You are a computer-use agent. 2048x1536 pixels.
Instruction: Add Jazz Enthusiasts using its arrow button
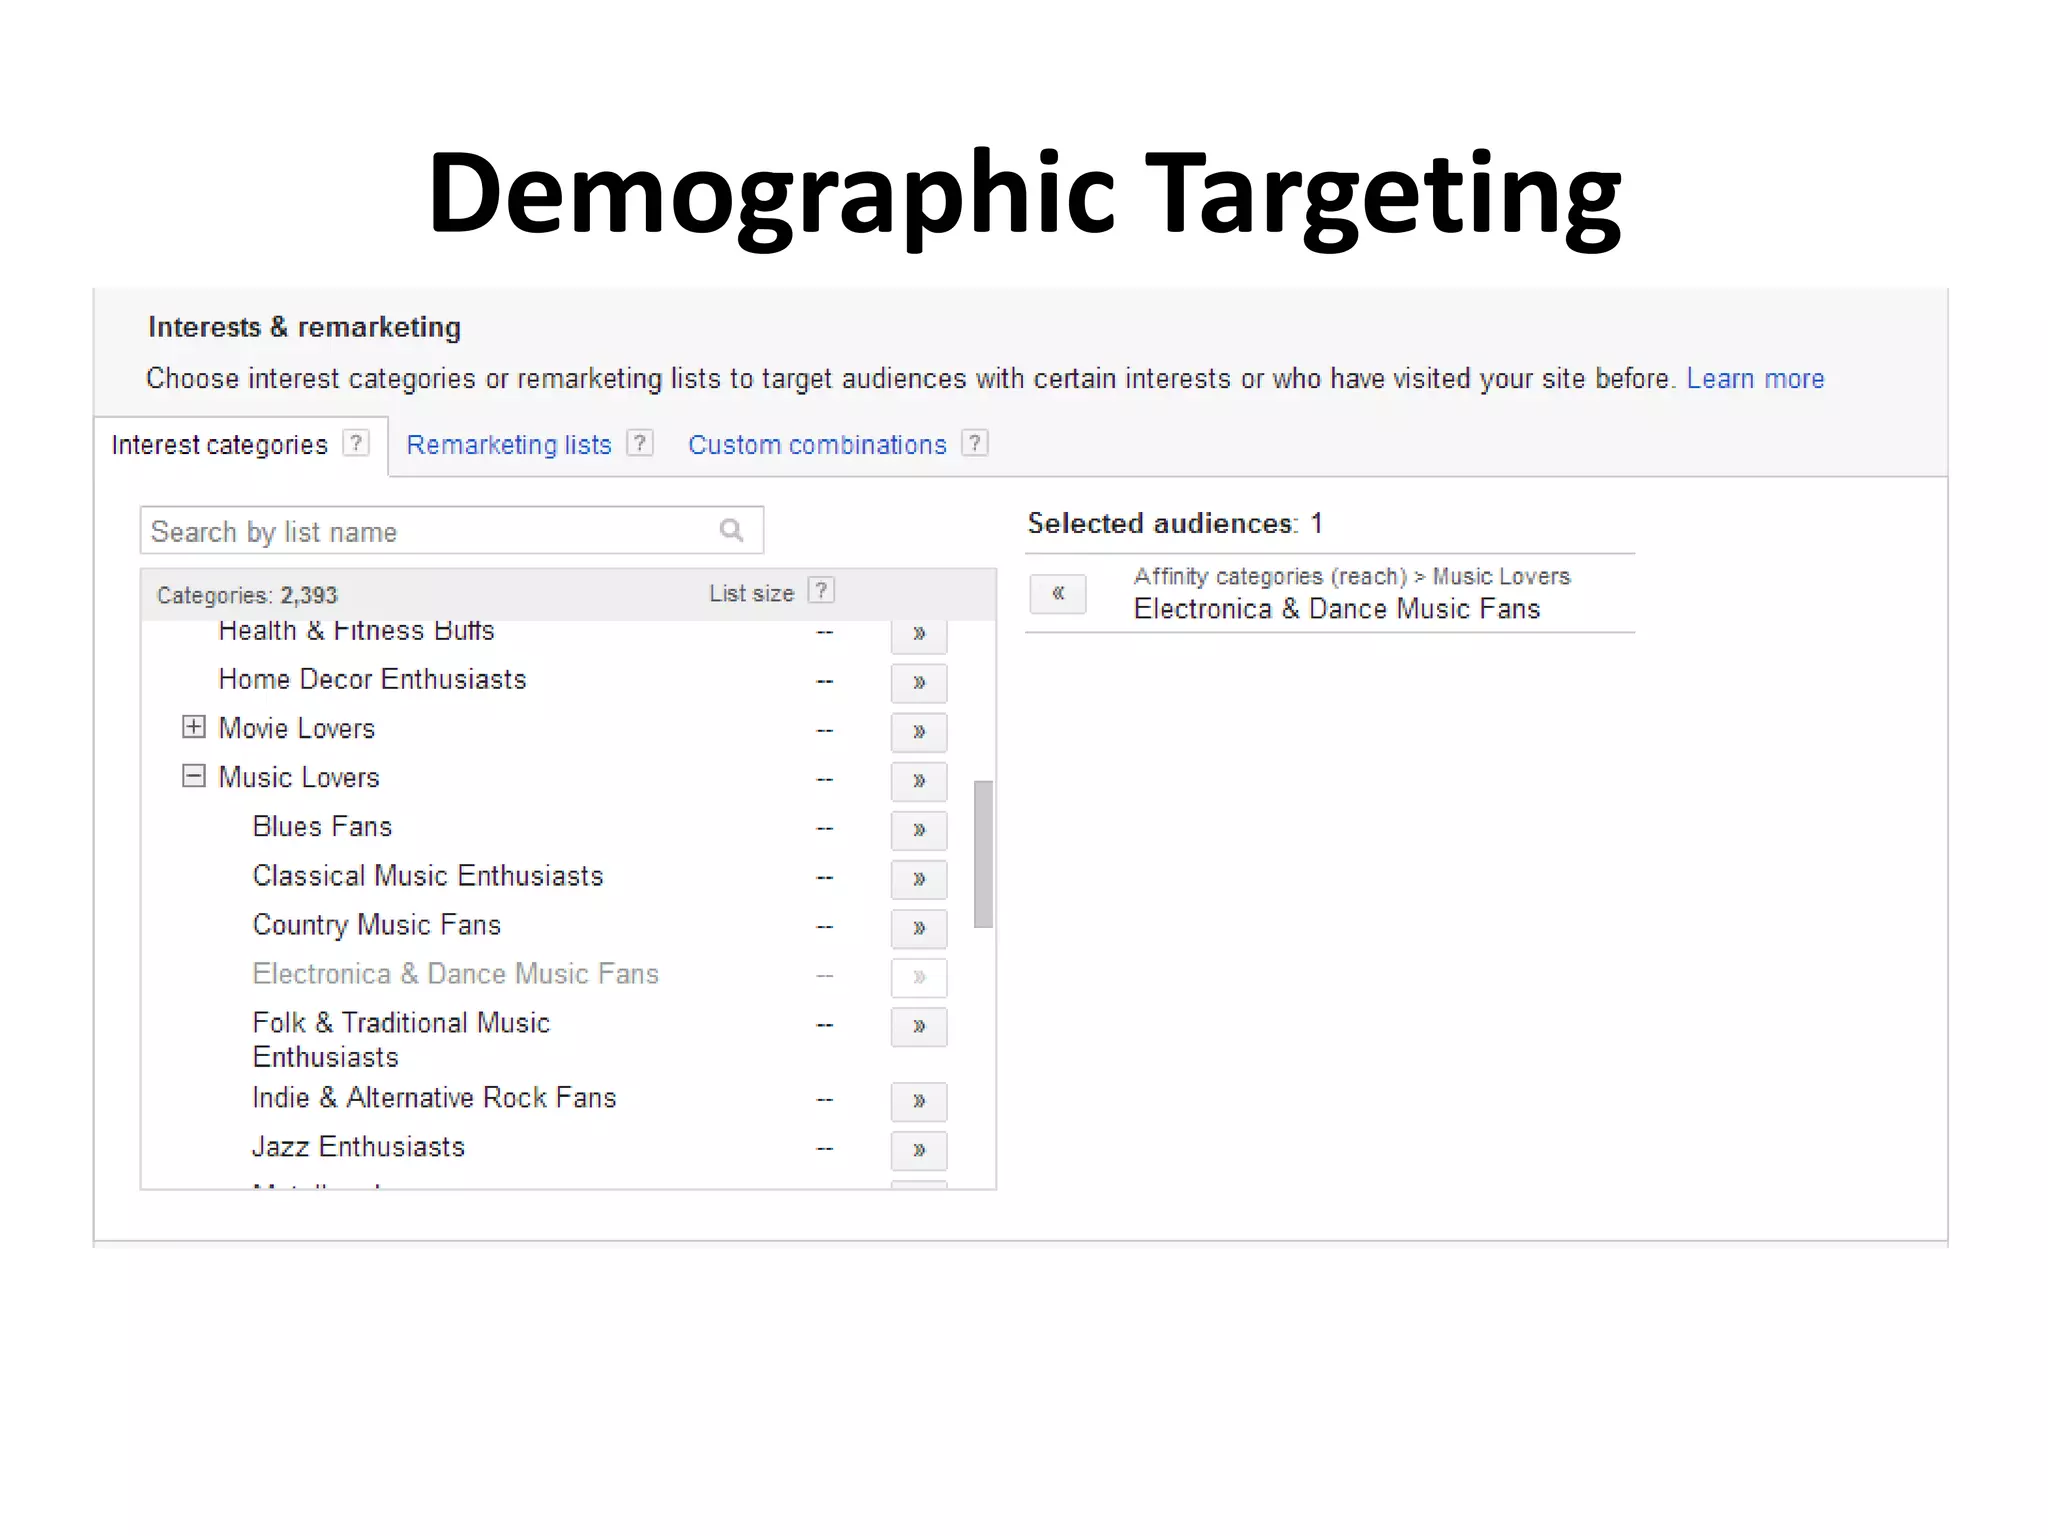click(x=918, y=1150)
